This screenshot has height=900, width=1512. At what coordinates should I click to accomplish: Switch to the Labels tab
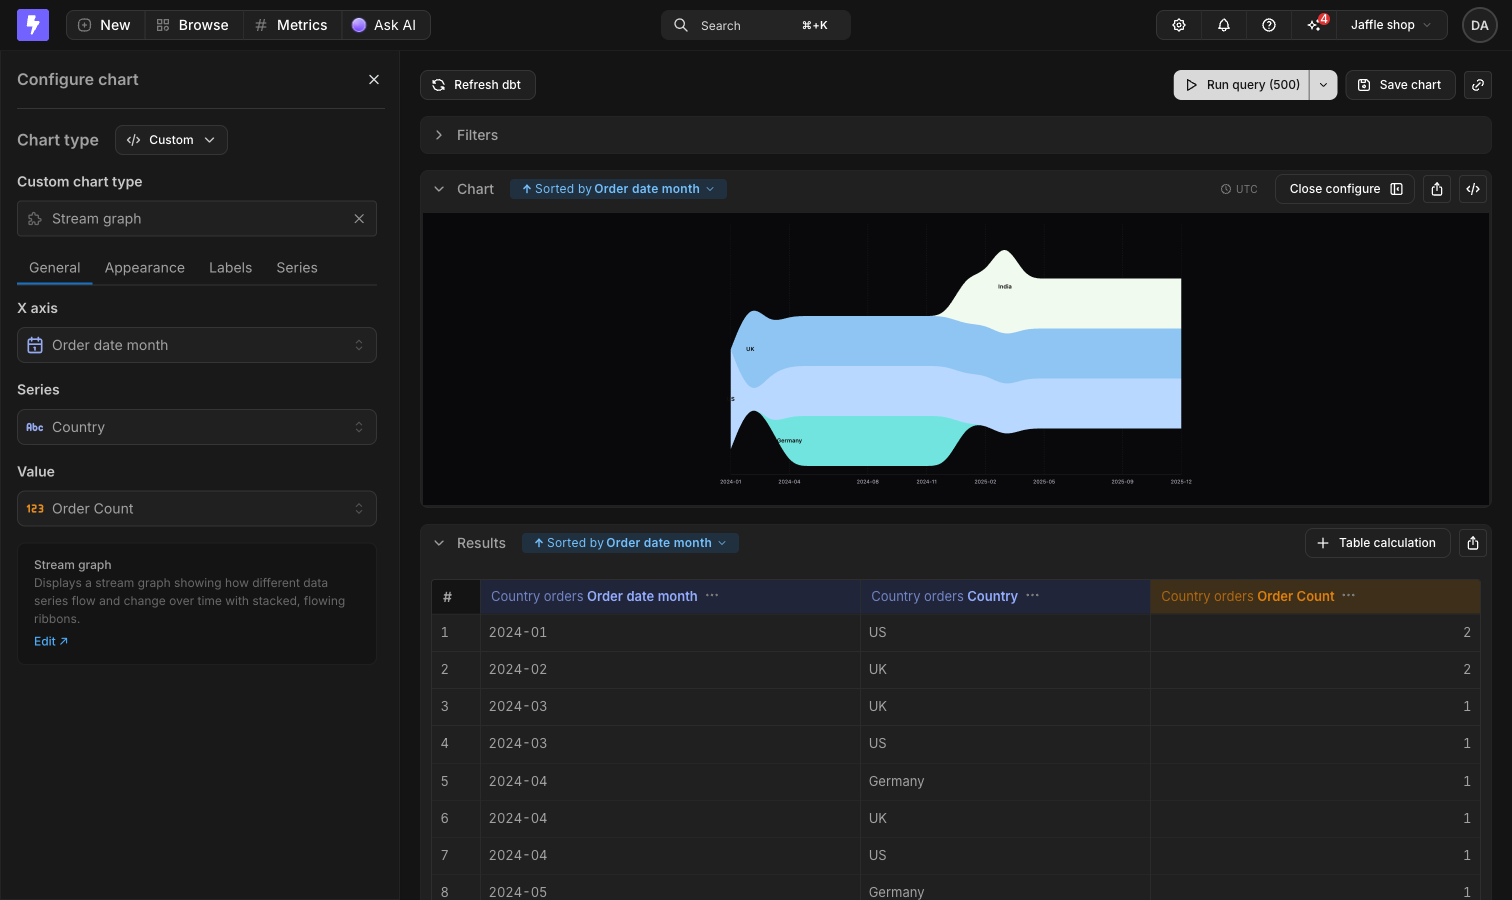[230, 268]
